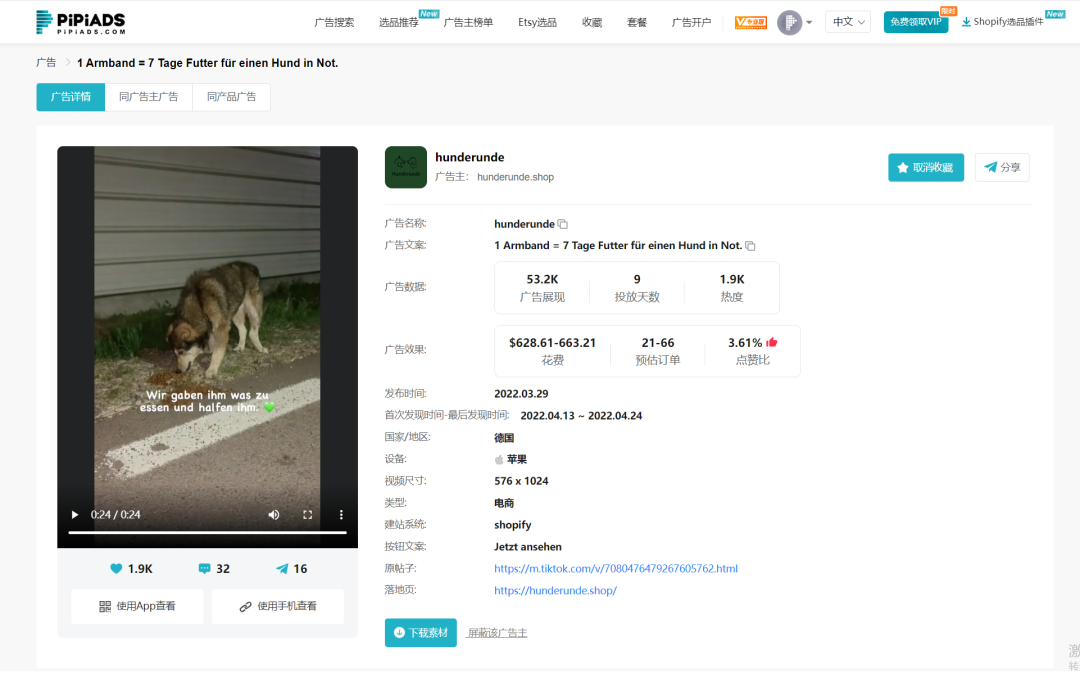Play the video
Screen dimensions: 1080x673
click(75, 515)
